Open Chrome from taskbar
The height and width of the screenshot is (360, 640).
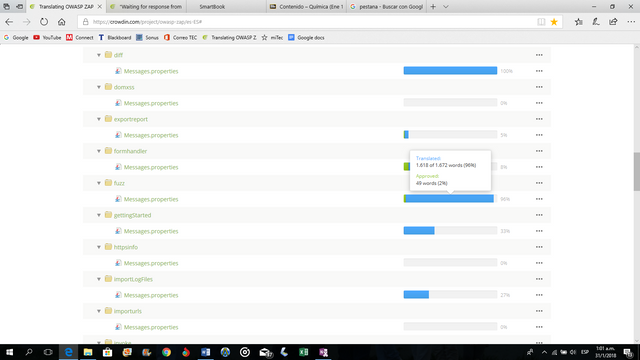click(166, 352)
